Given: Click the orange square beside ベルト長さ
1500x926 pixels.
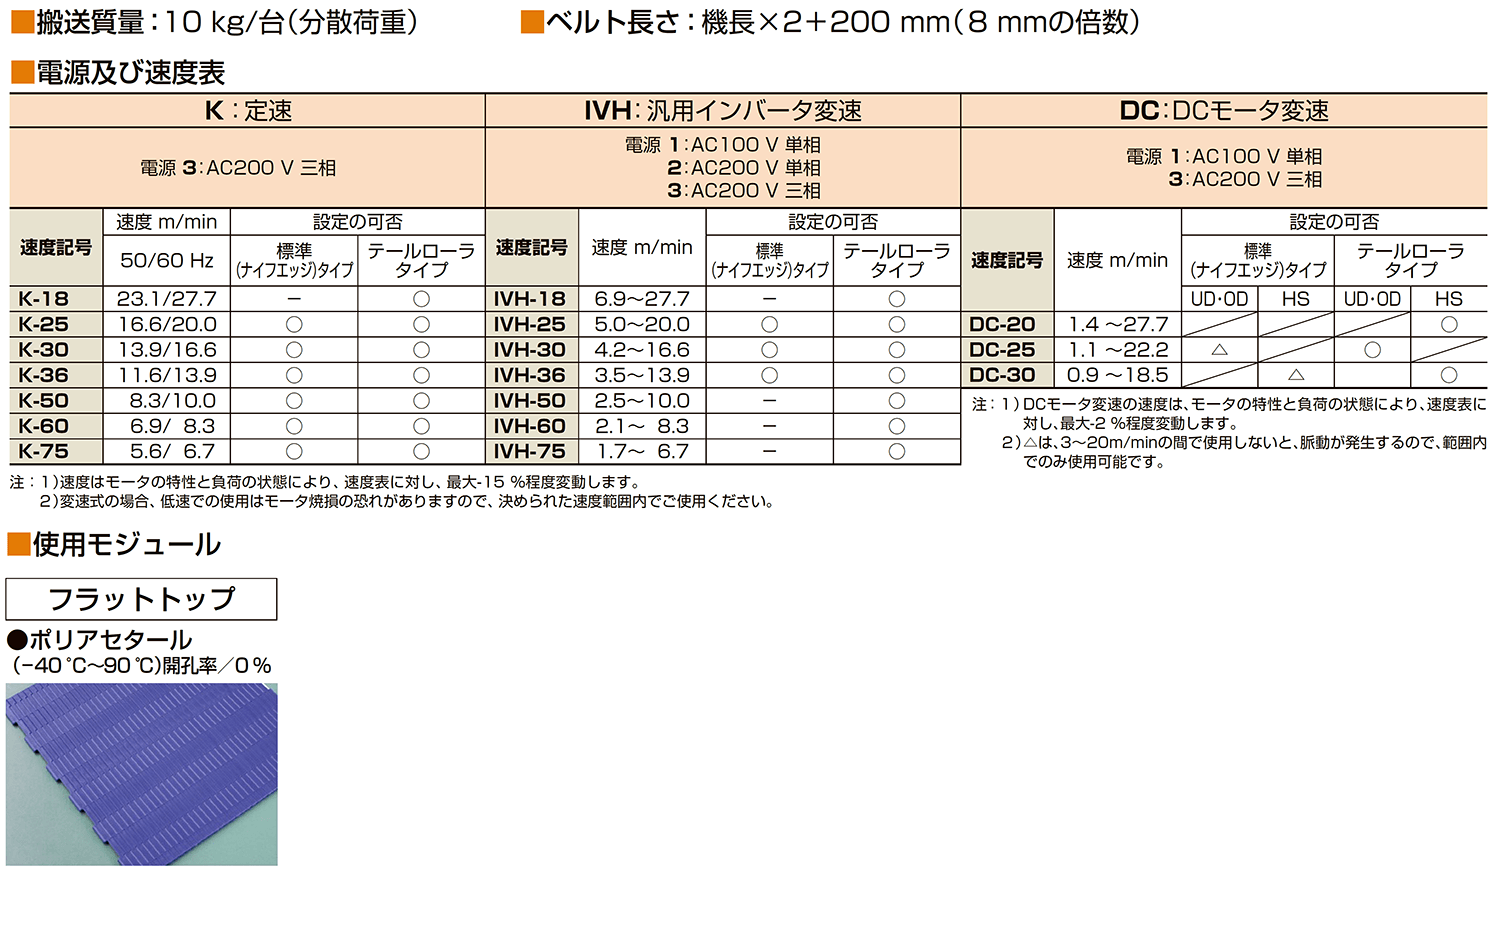Looking at the screenshot, I should 532,22.
